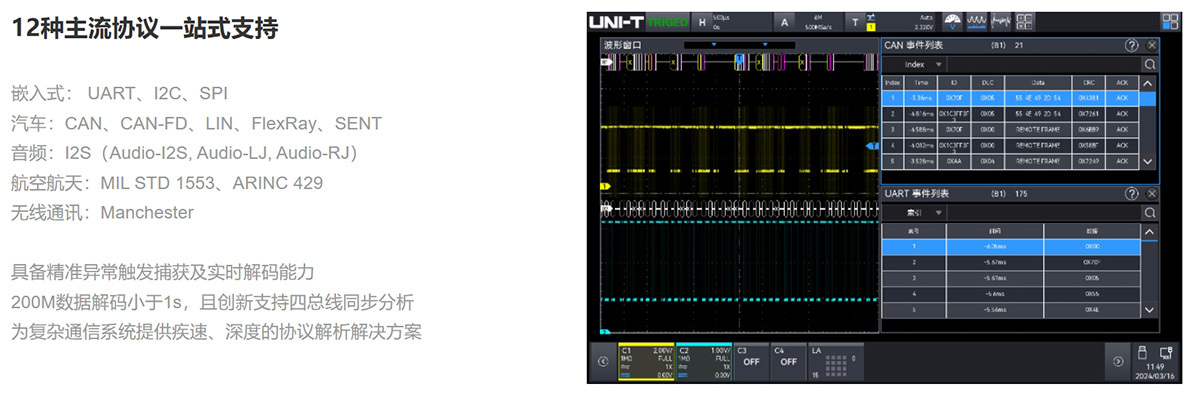Click the down chevron in CAN event list
The width and height of the screenshot is (1200, 395).
click(1148, 161)
